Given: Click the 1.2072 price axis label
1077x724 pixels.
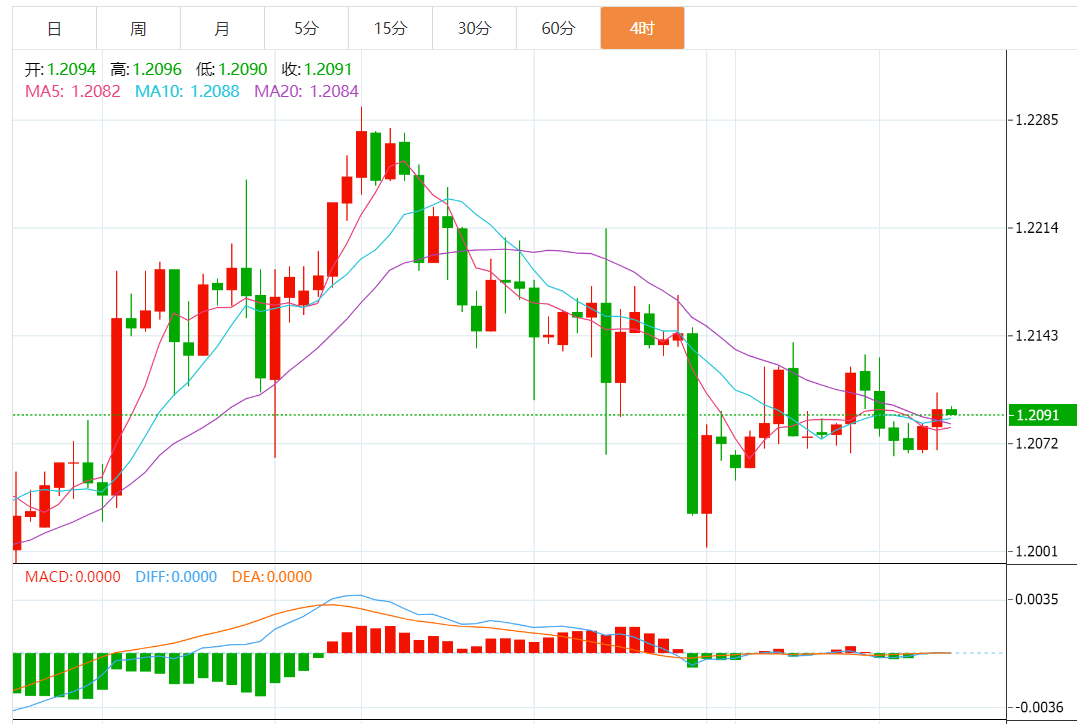Looking at the screenshot, I should coord(1036,443).
